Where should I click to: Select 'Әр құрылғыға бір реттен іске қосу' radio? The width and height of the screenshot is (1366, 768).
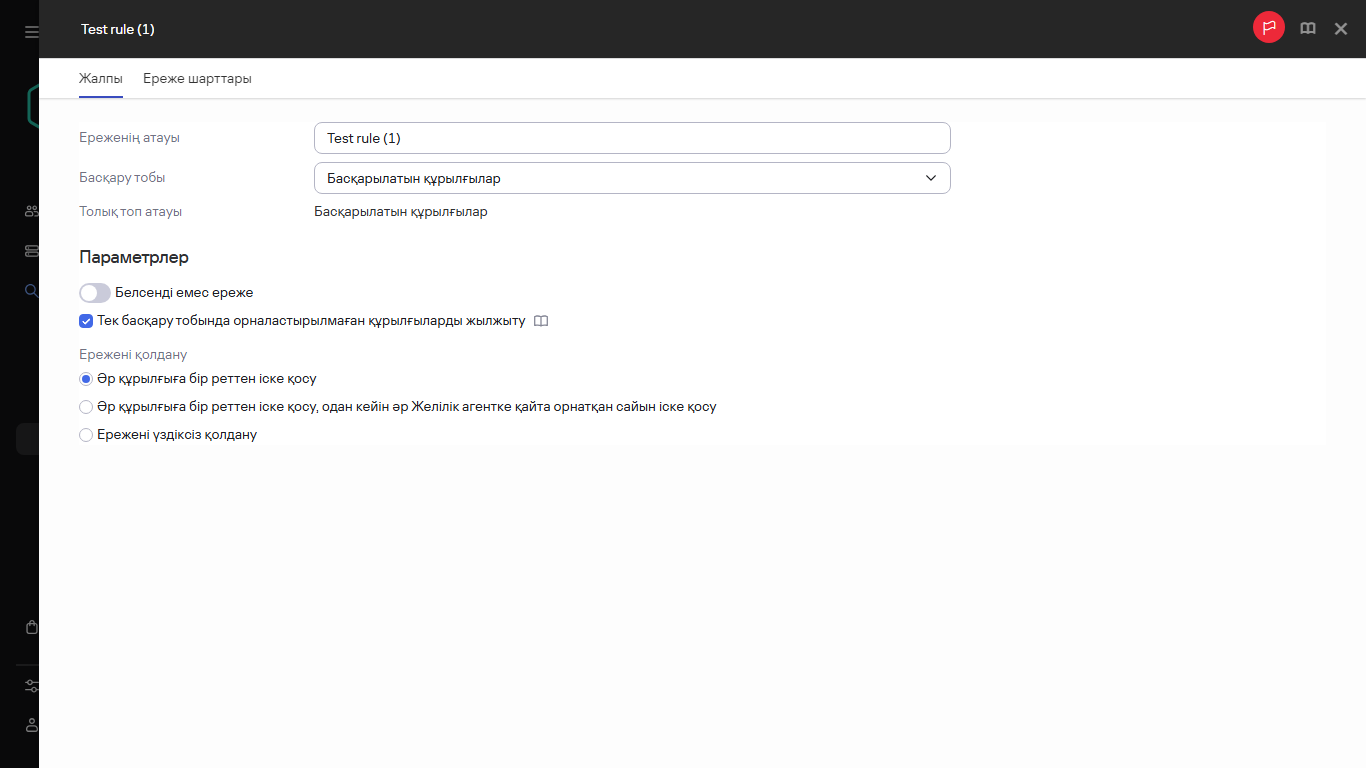[x=86, y=379]
